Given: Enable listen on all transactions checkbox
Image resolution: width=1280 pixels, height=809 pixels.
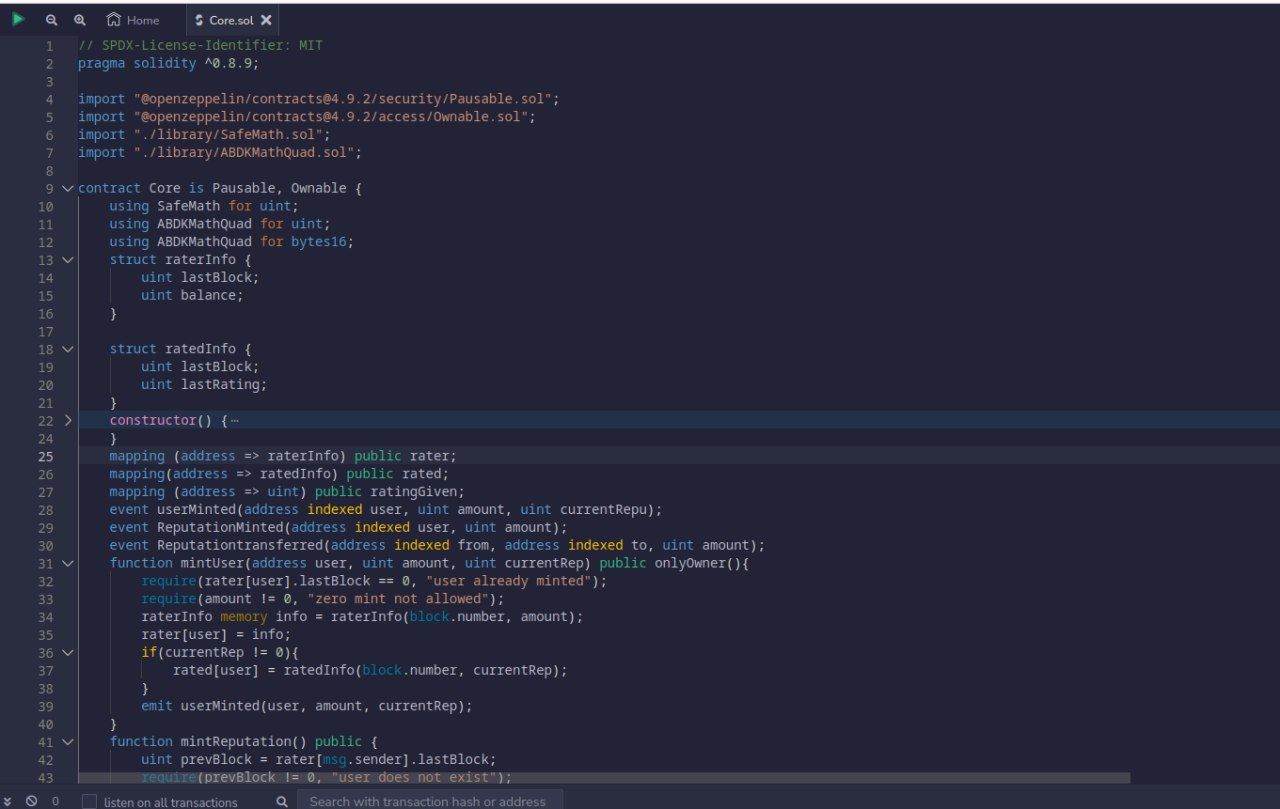Looking at the screenshot, I should pyautogui.click(x=90, y=802).
